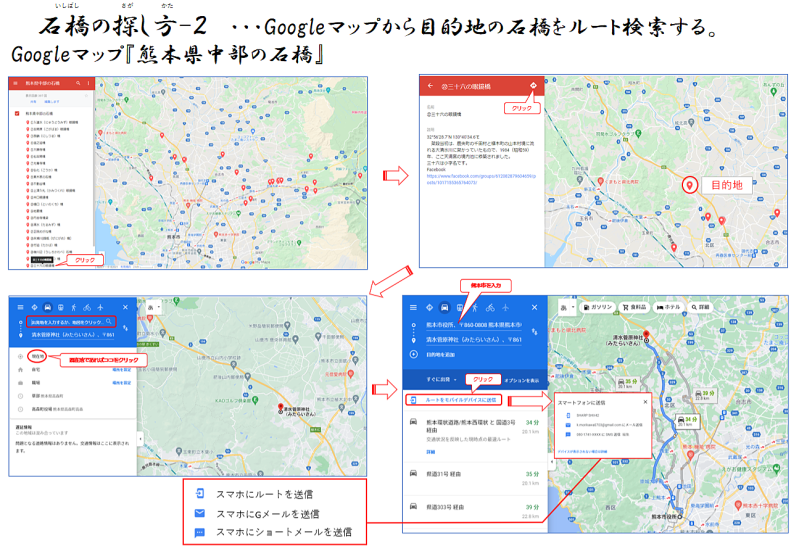Viewport: 799px width, 546px height.
Task: Select best-mode diamond icon in empty-origin directions panel
Action: click(34, 307)
